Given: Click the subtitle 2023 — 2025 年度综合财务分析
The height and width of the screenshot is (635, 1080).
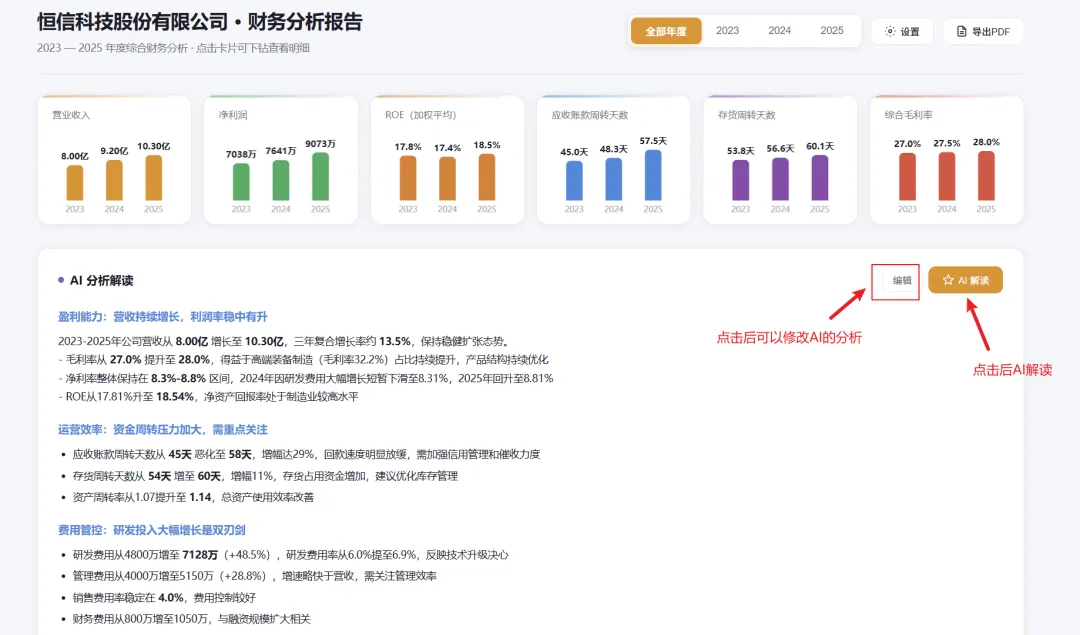Looking at the screenshot, I should 112,48.
